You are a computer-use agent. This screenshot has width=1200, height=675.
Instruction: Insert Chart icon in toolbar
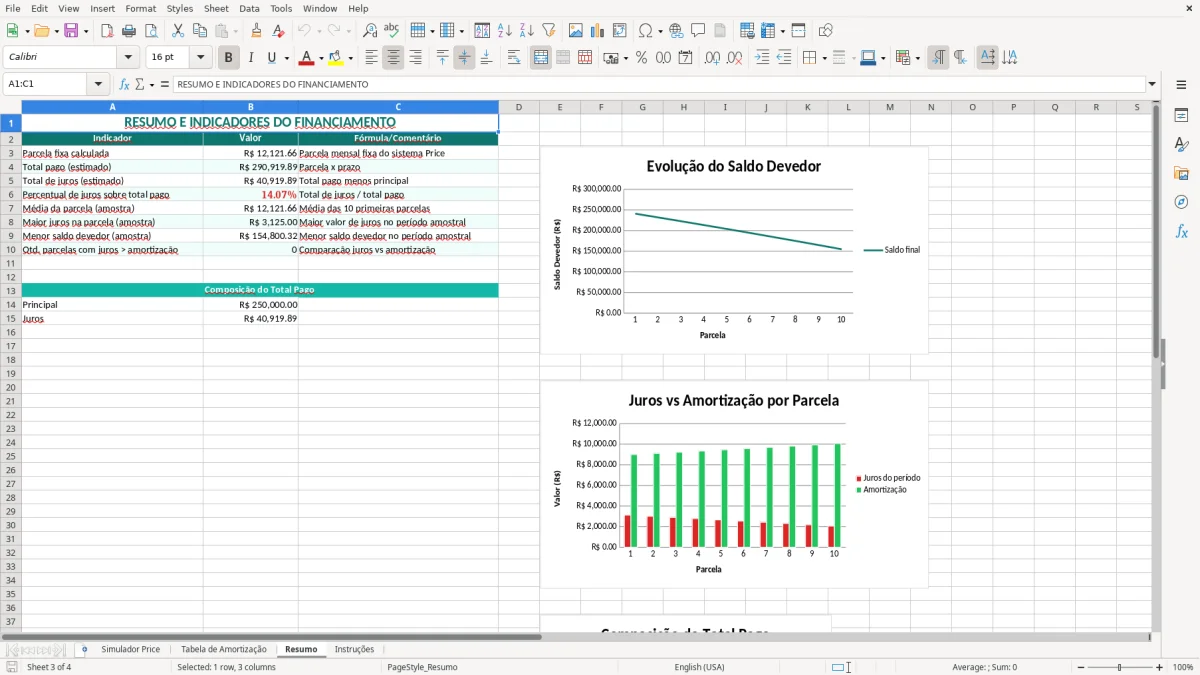[598, 31]
